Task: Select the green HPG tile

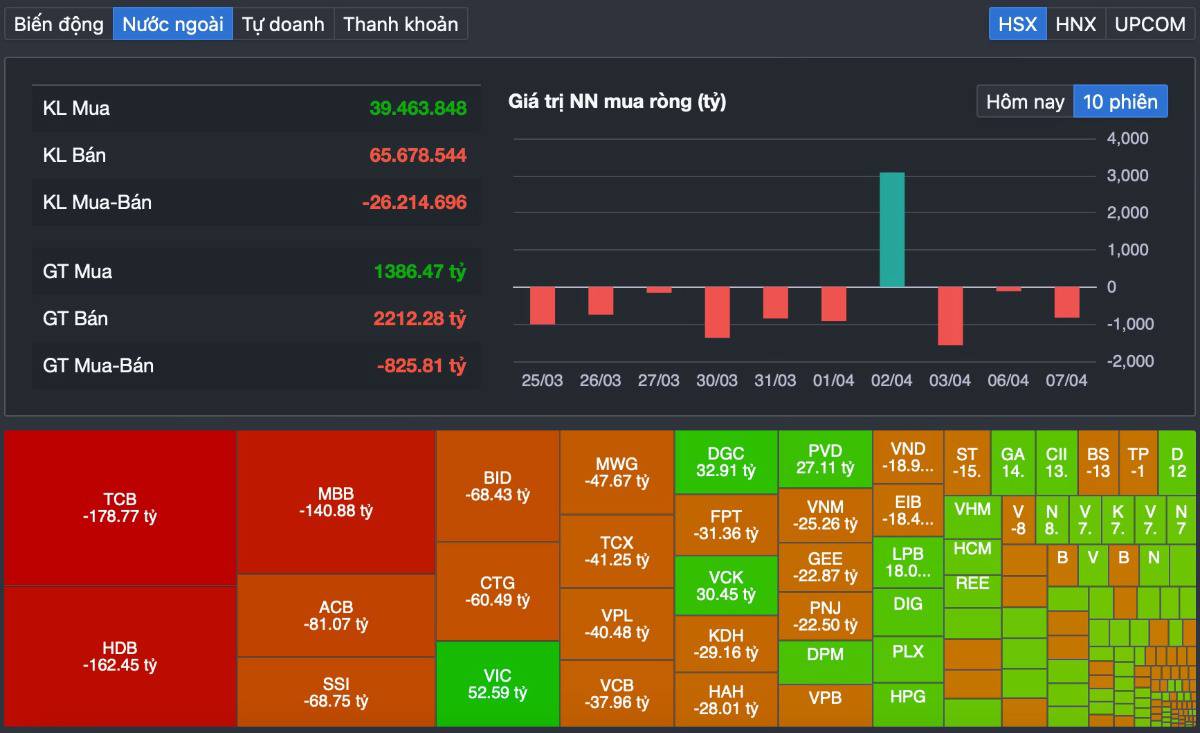Action: coord(908,705)
